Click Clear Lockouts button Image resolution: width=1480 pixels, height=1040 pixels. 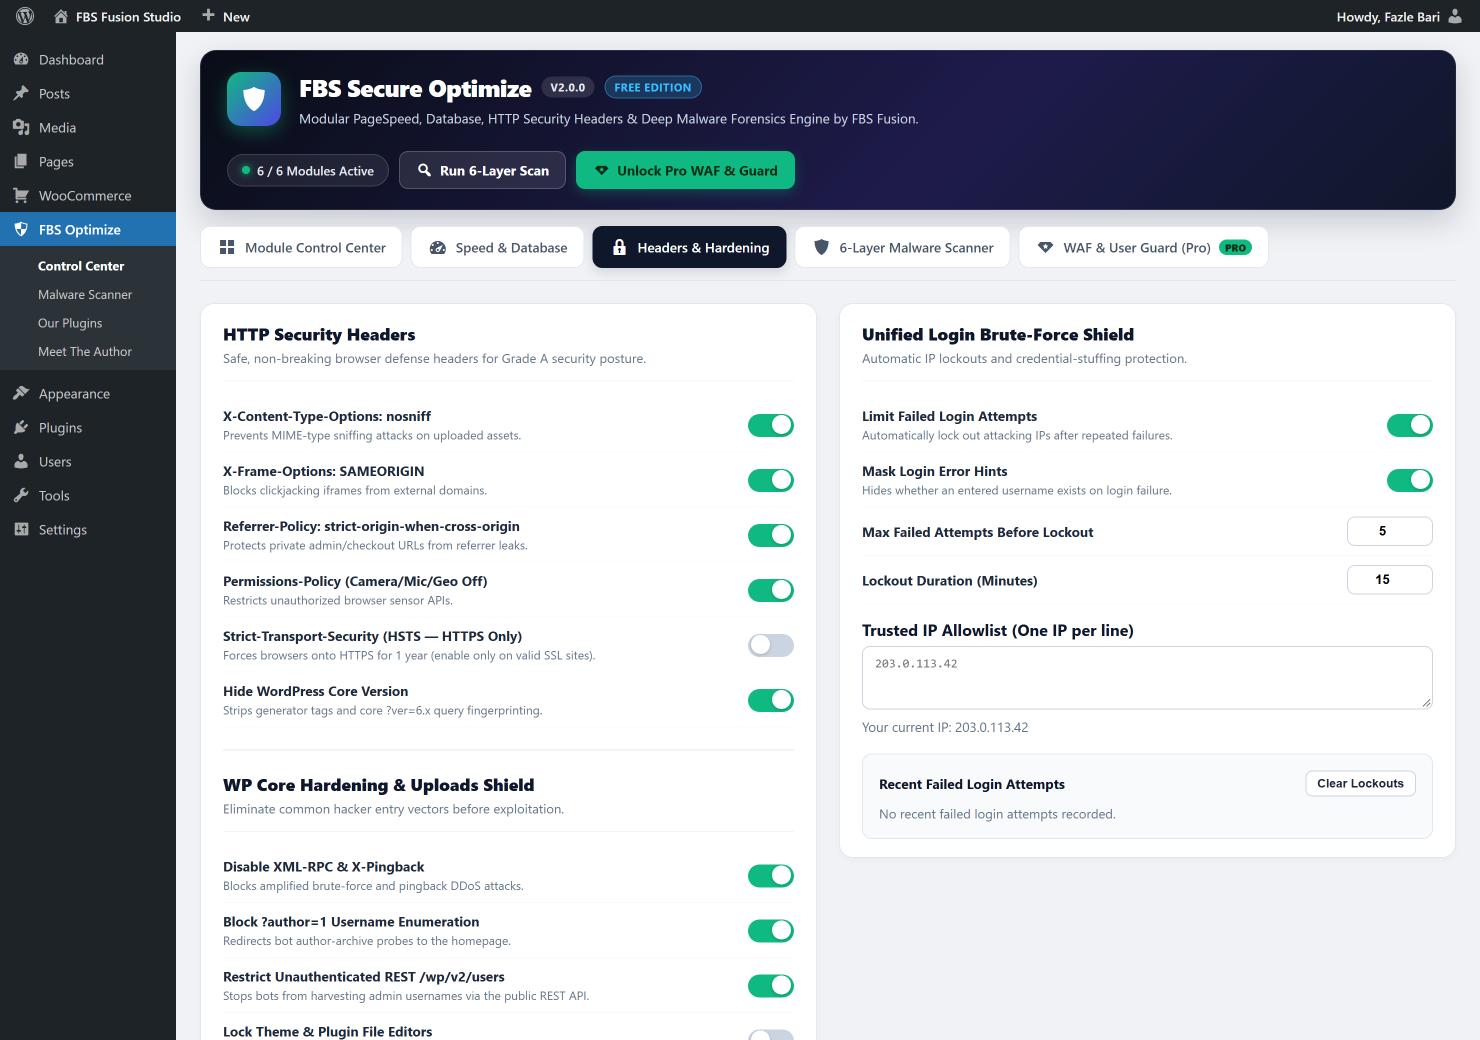[x=1360, y=783]
